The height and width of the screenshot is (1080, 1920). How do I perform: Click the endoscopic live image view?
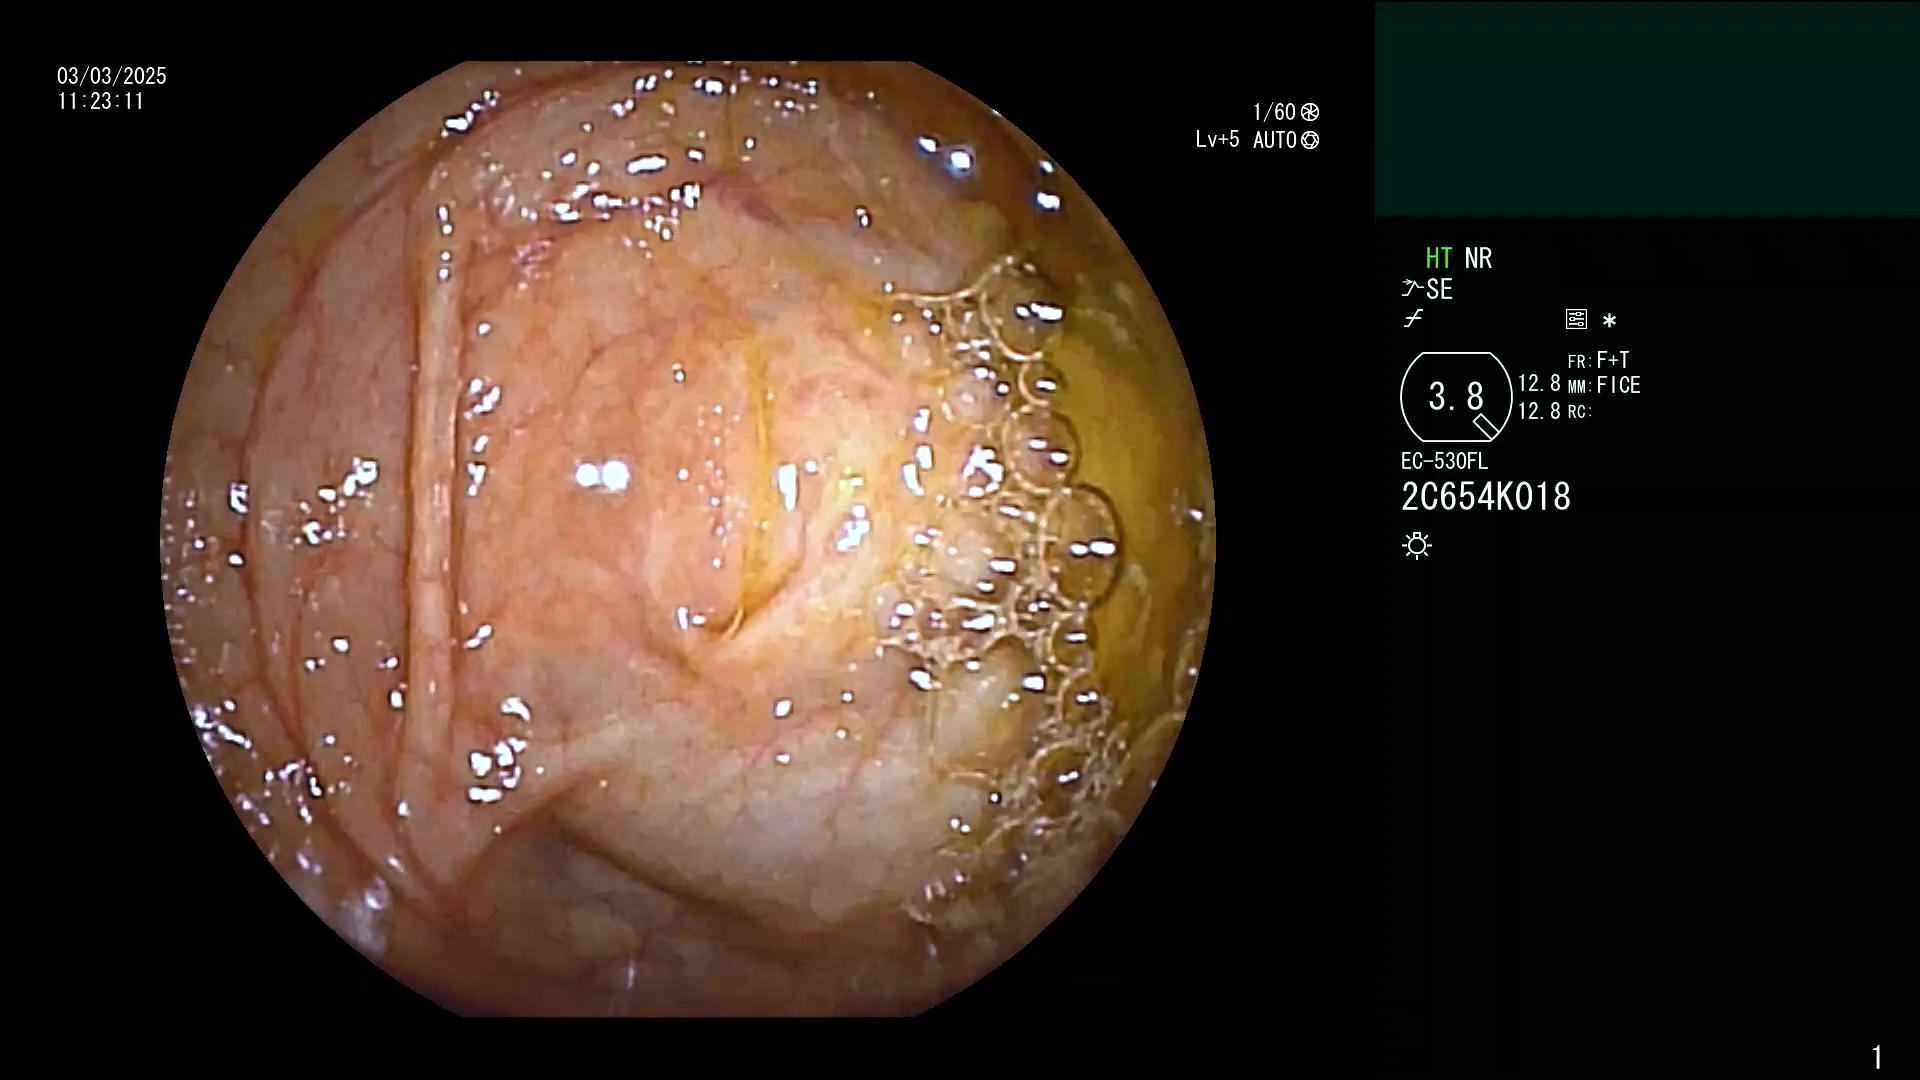point(688,538)
